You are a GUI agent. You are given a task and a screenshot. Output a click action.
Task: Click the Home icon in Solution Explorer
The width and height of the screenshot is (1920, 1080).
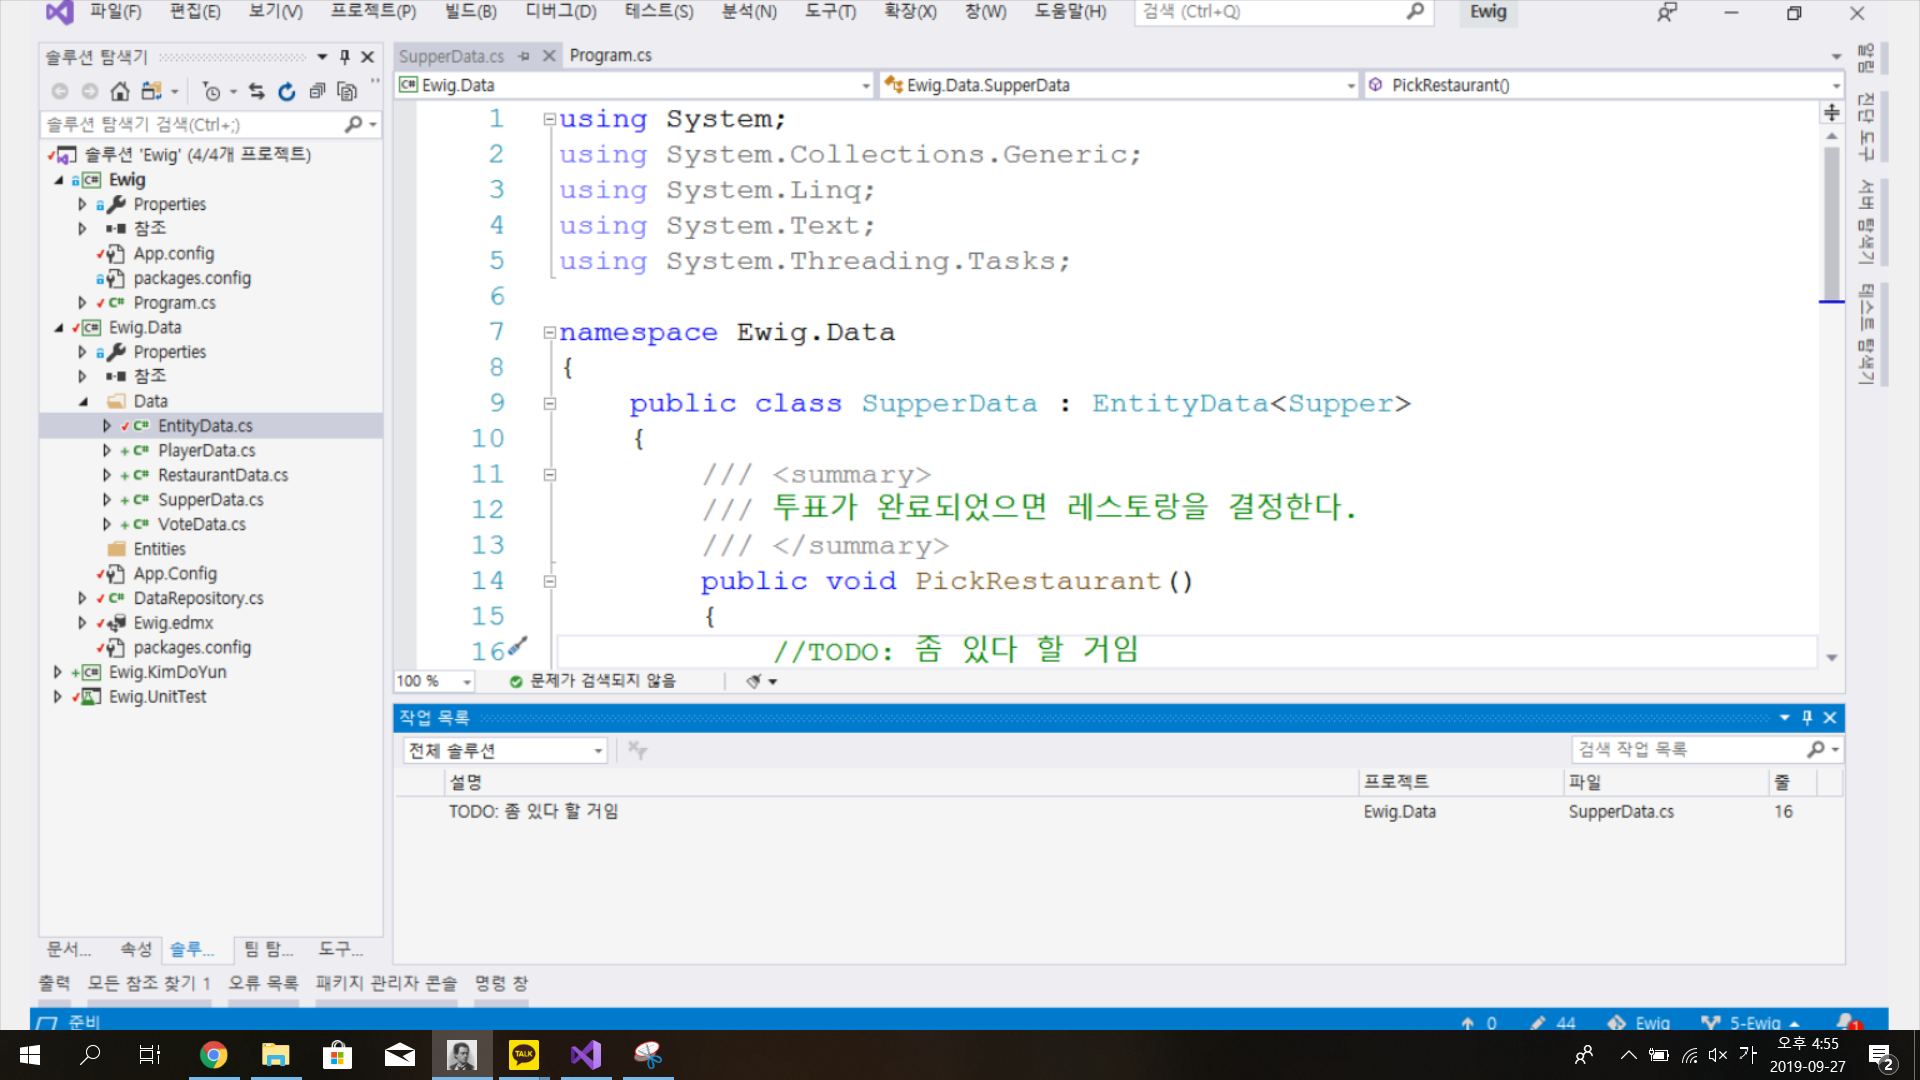pyautogui.click(x=120, y=92)
